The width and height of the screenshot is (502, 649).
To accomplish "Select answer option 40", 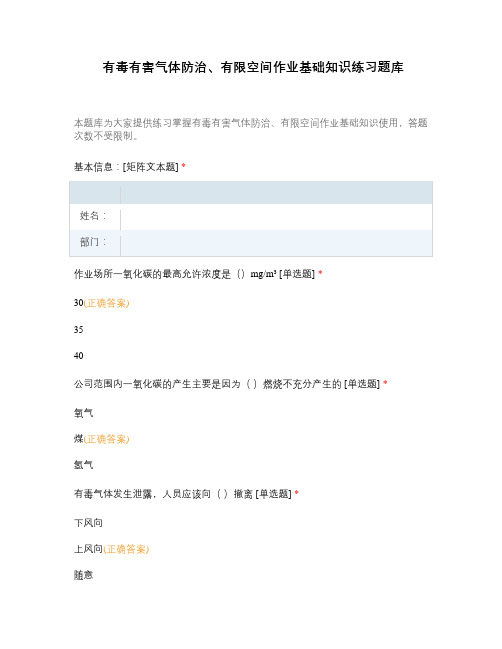I will pos(79,356).
